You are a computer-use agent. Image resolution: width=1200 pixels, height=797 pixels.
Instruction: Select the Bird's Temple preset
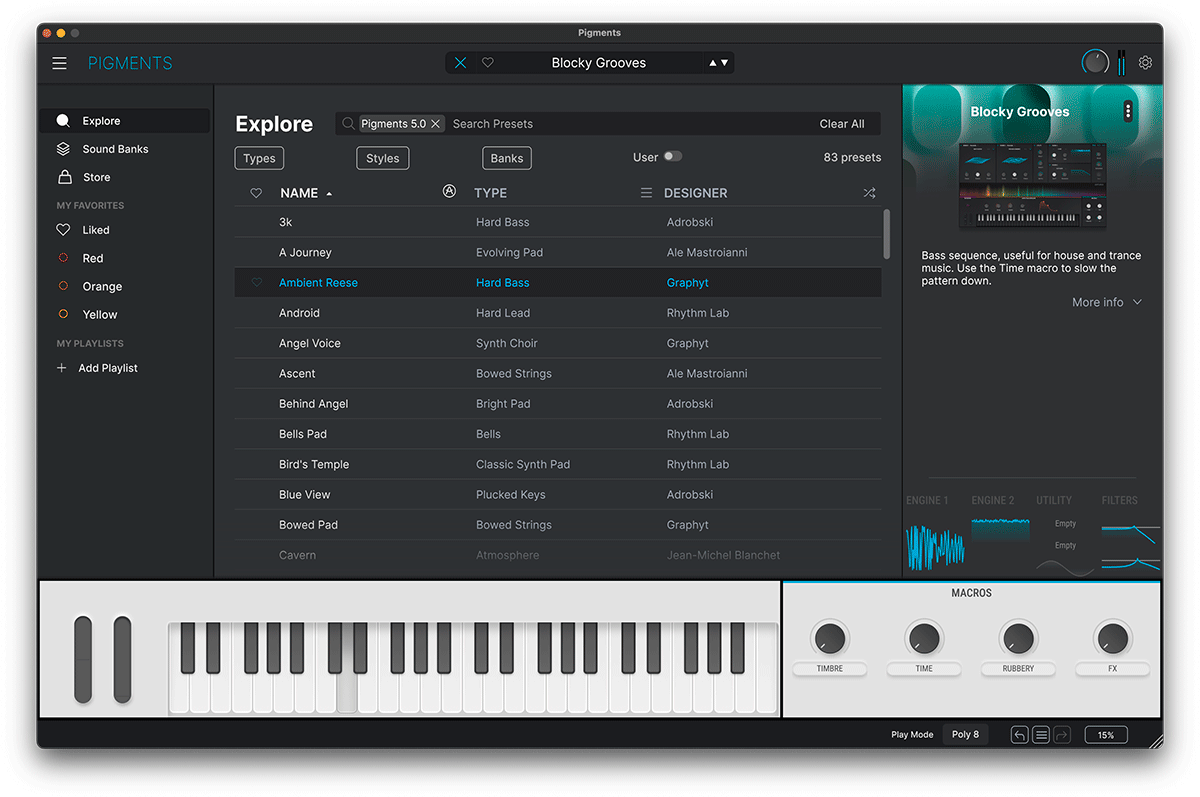pos(558,464)
